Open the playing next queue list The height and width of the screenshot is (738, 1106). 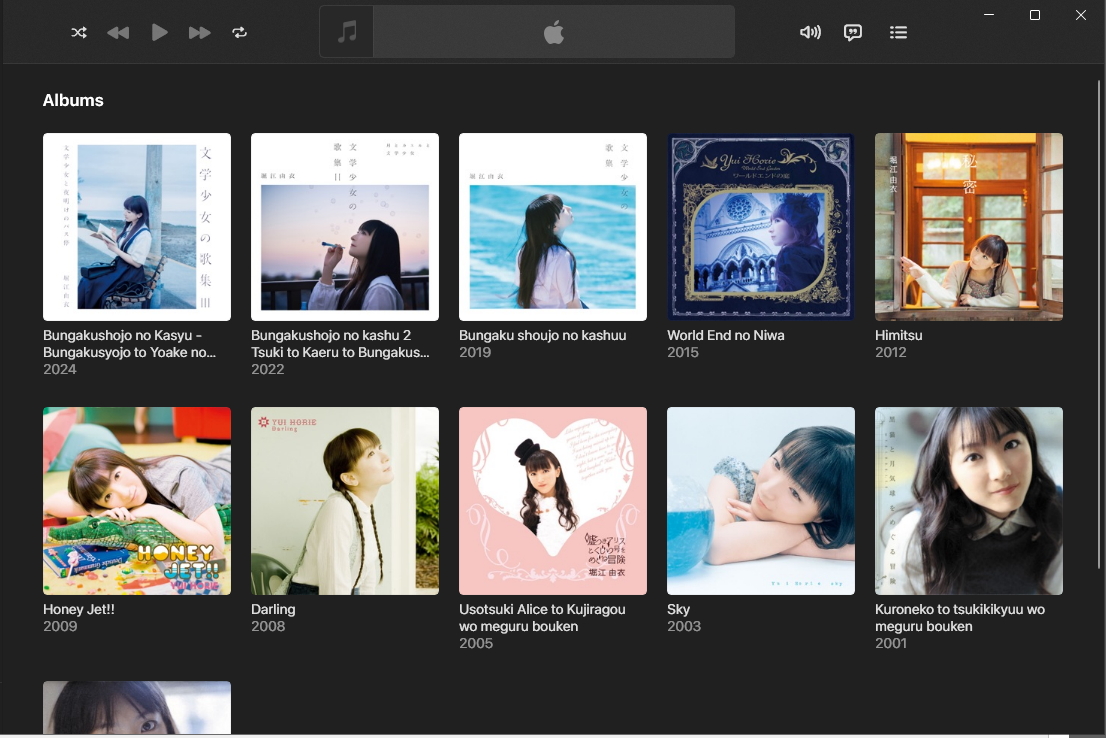[898, 32]
